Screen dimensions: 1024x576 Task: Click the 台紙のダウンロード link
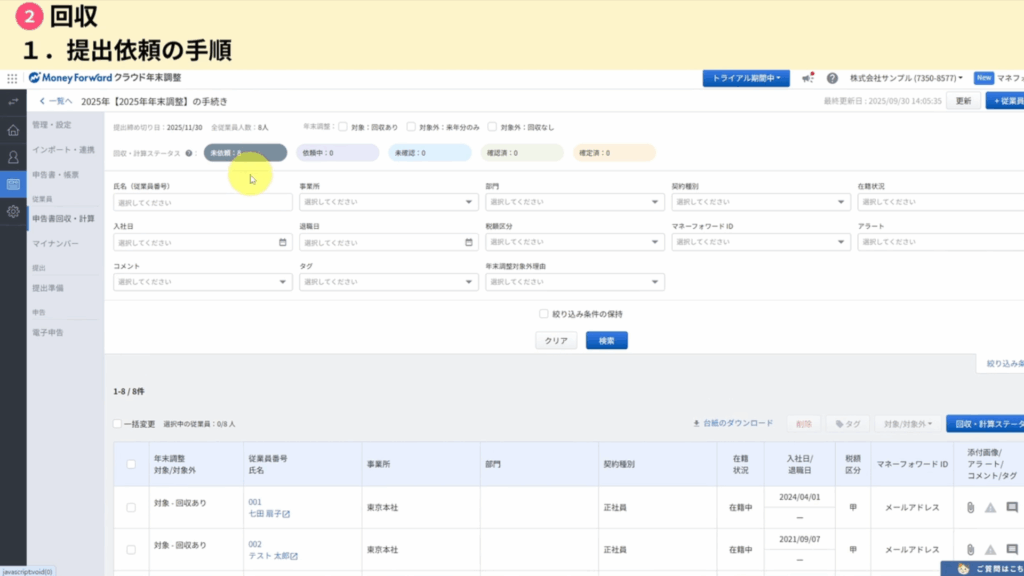click(733, 423)
